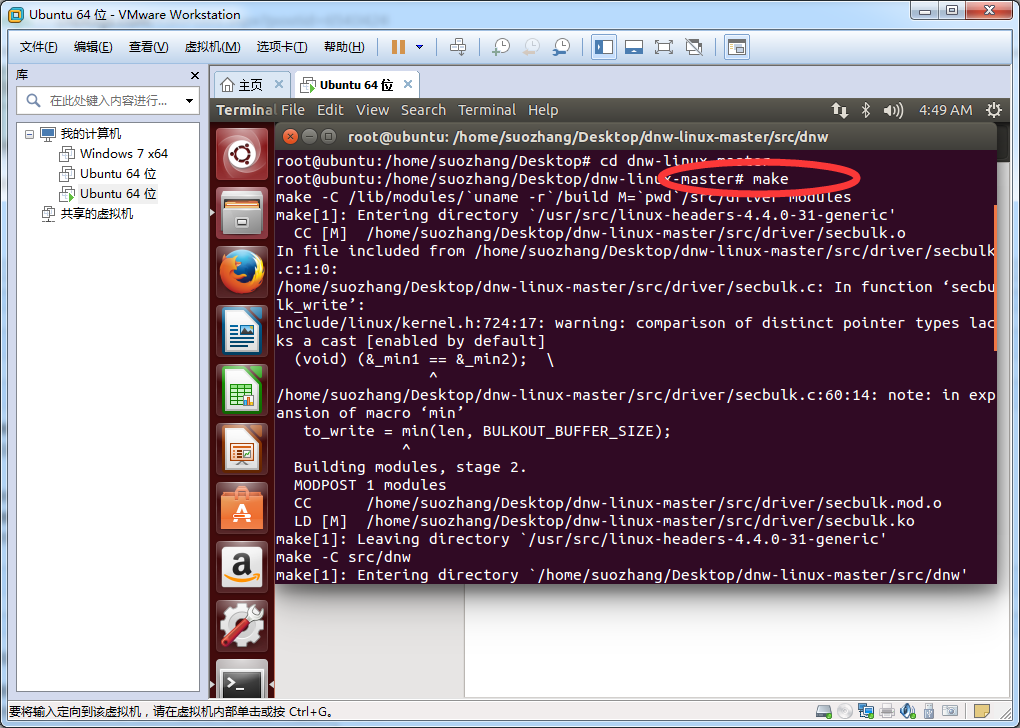Open the Terminal Edit menu
1020x728 pixels.
(x=330, y=110)
